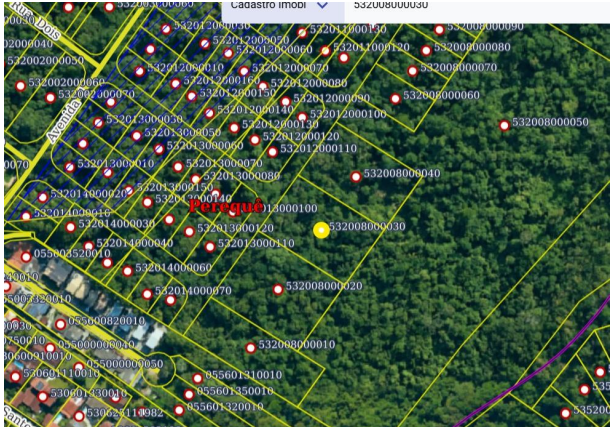This screenshot has height=427, width=612.
Task: Select the marker for parcel 532008000060
Action: [395, 98]
